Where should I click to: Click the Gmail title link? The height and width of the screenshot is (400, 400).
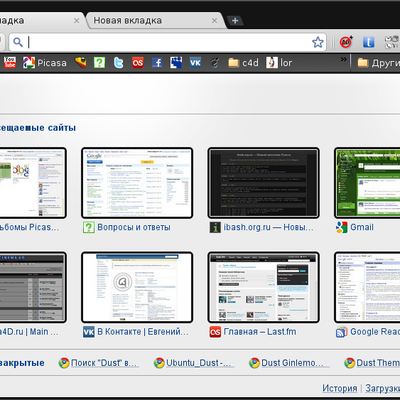(362, 227)
